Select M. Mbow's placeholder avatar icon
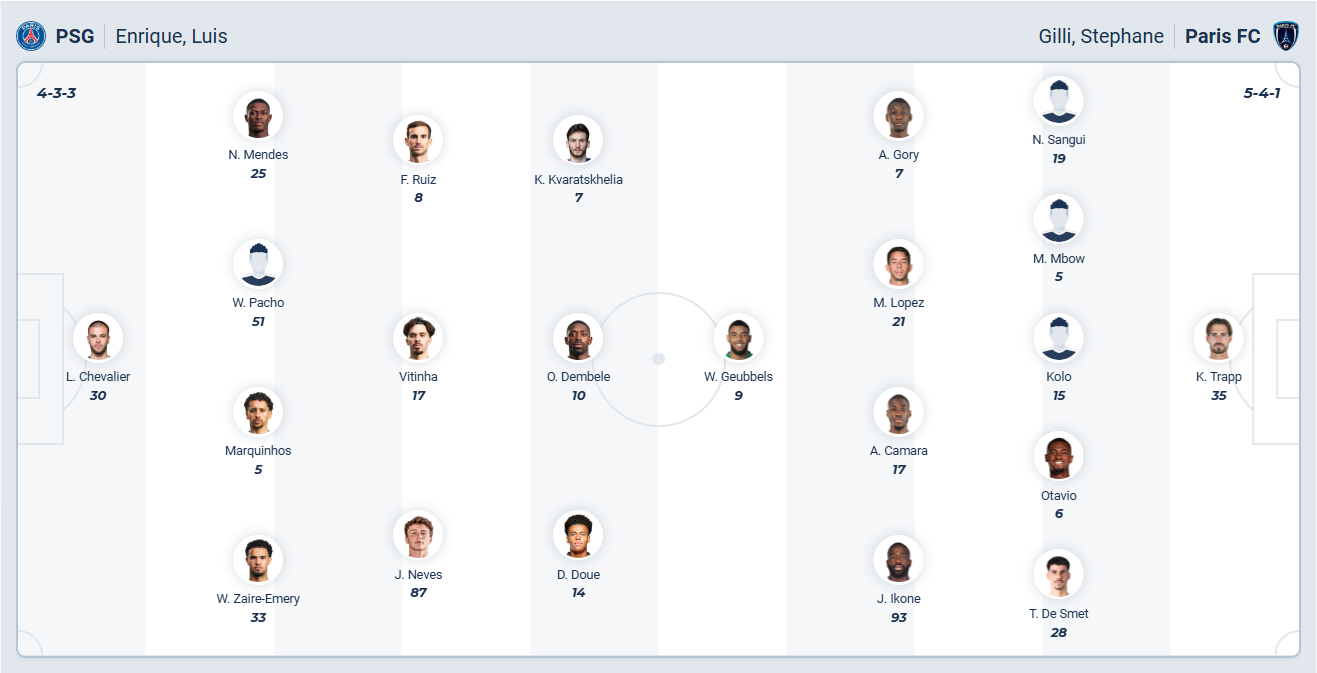Screen dimensions: 1317x673 (1058, 220)
